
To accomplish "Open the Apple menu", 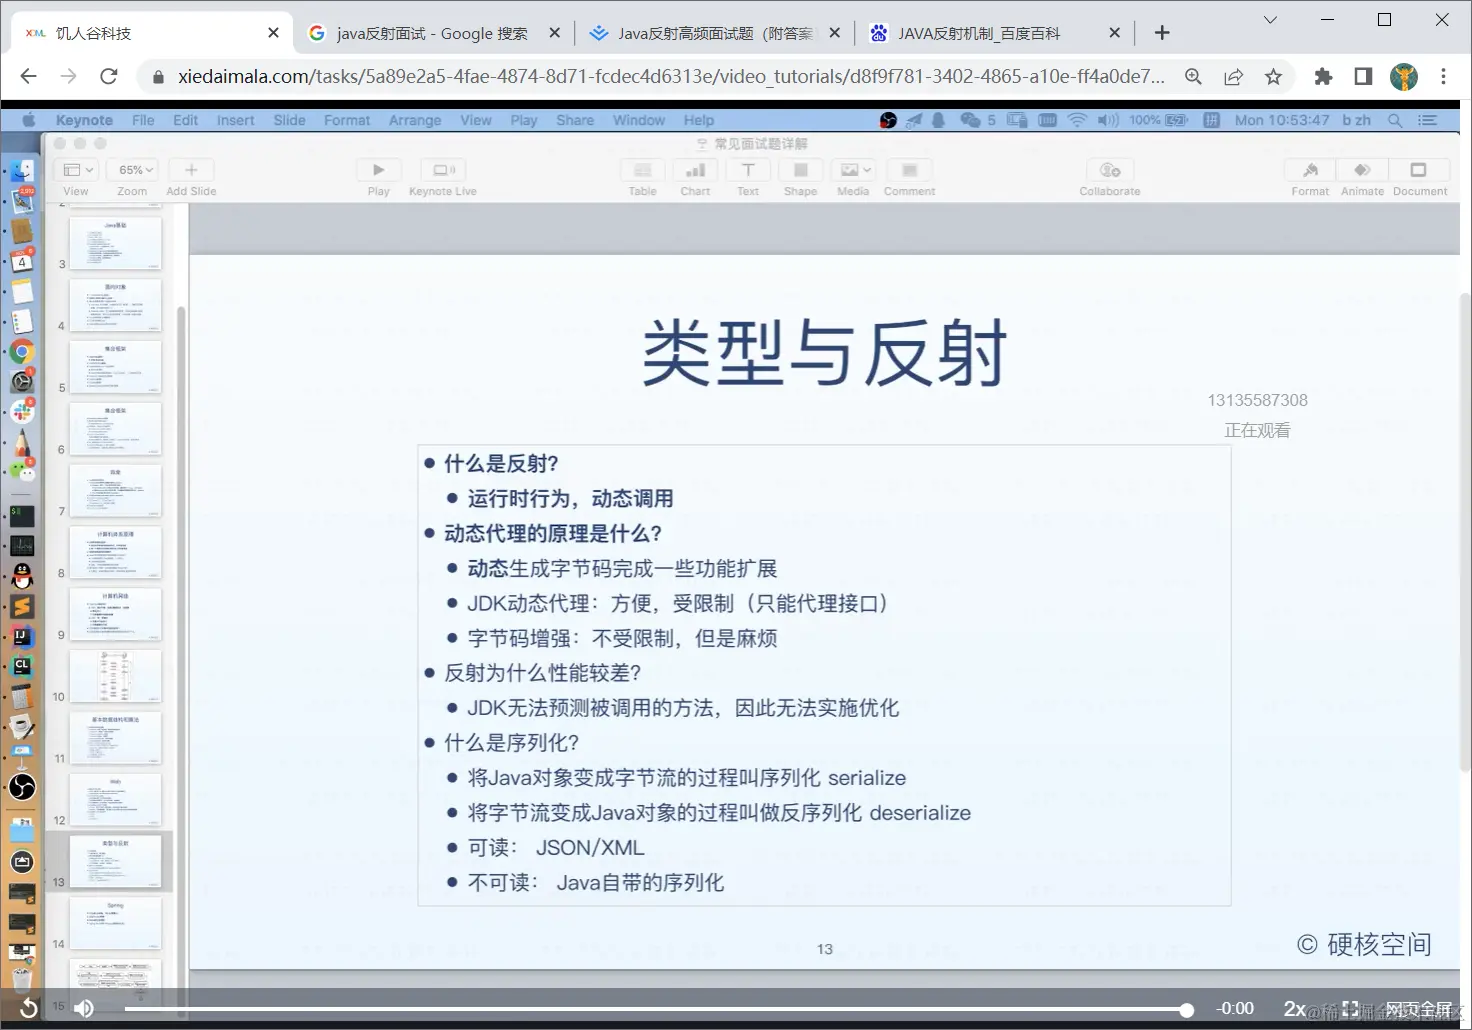I will [29, 120].
